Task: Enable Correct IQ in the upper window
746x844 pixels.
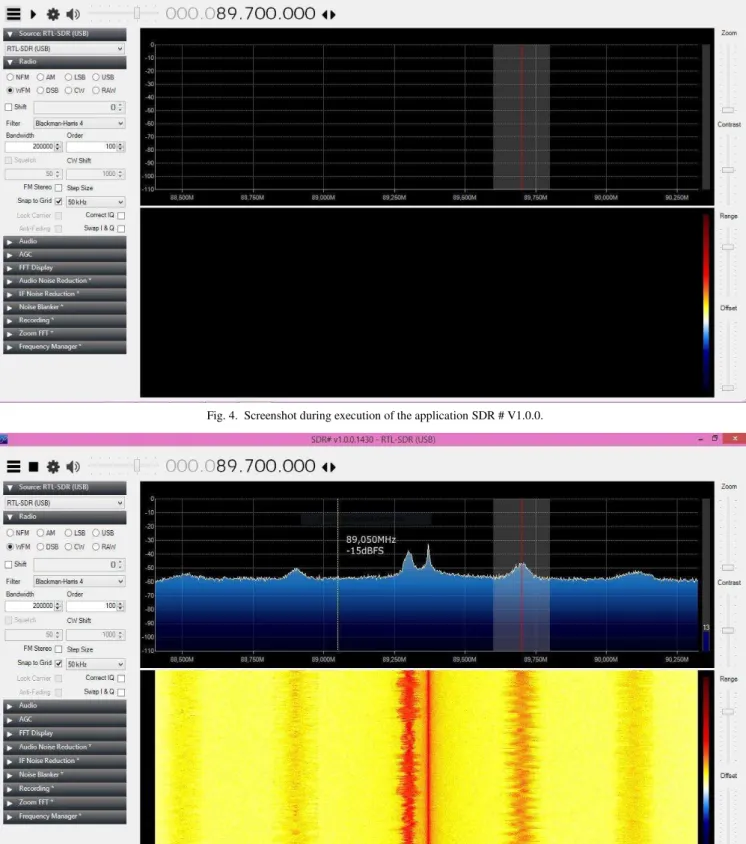Action: 121,215
